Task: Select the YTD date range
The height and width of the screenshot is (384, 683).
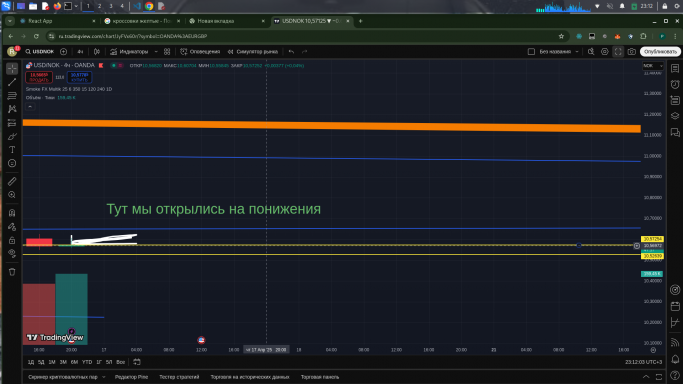Action: [87, 362]
